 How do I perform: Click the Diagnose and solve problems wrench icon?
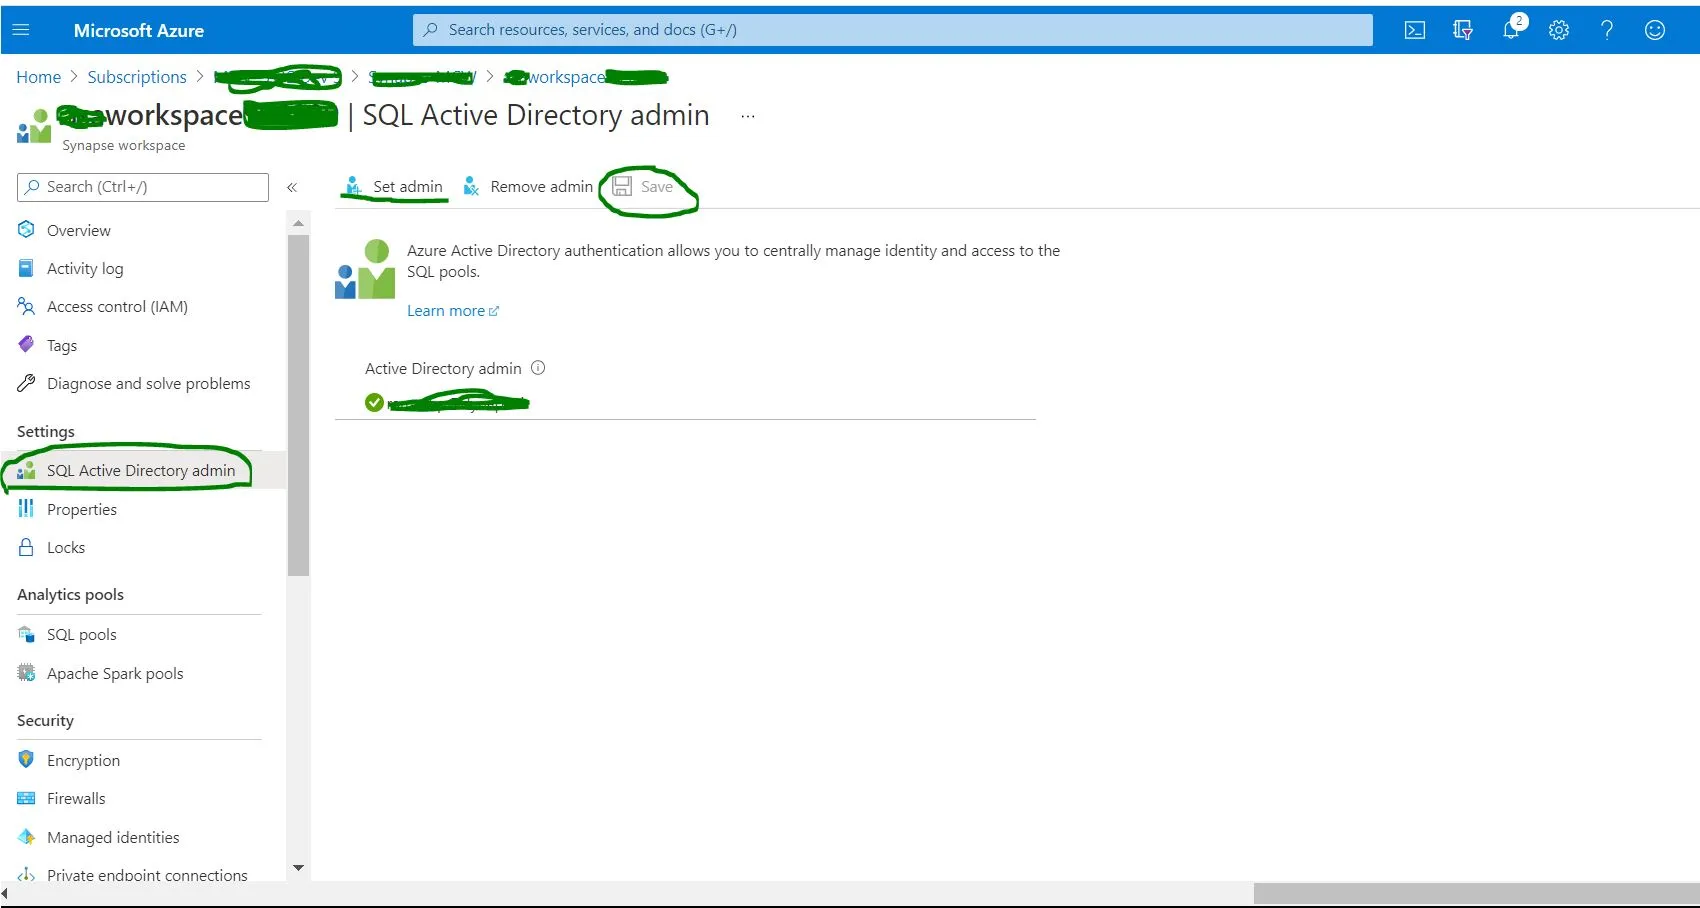[26, 383]
